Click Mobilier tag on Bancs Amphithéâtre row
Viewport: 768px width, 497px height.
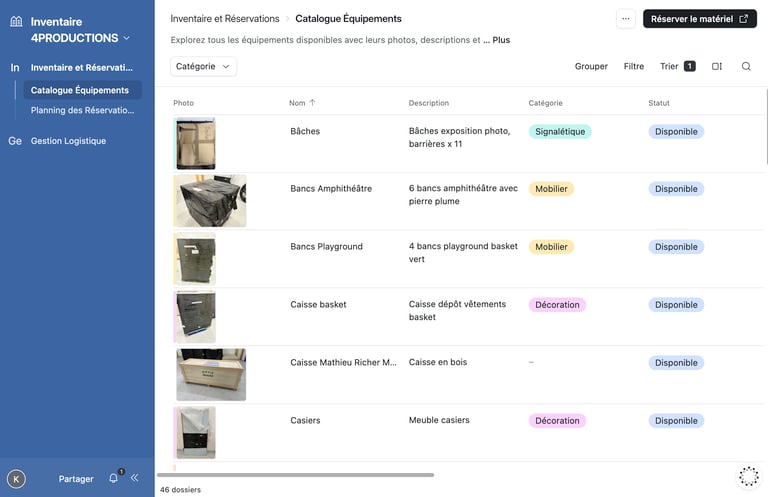(551, 189)
